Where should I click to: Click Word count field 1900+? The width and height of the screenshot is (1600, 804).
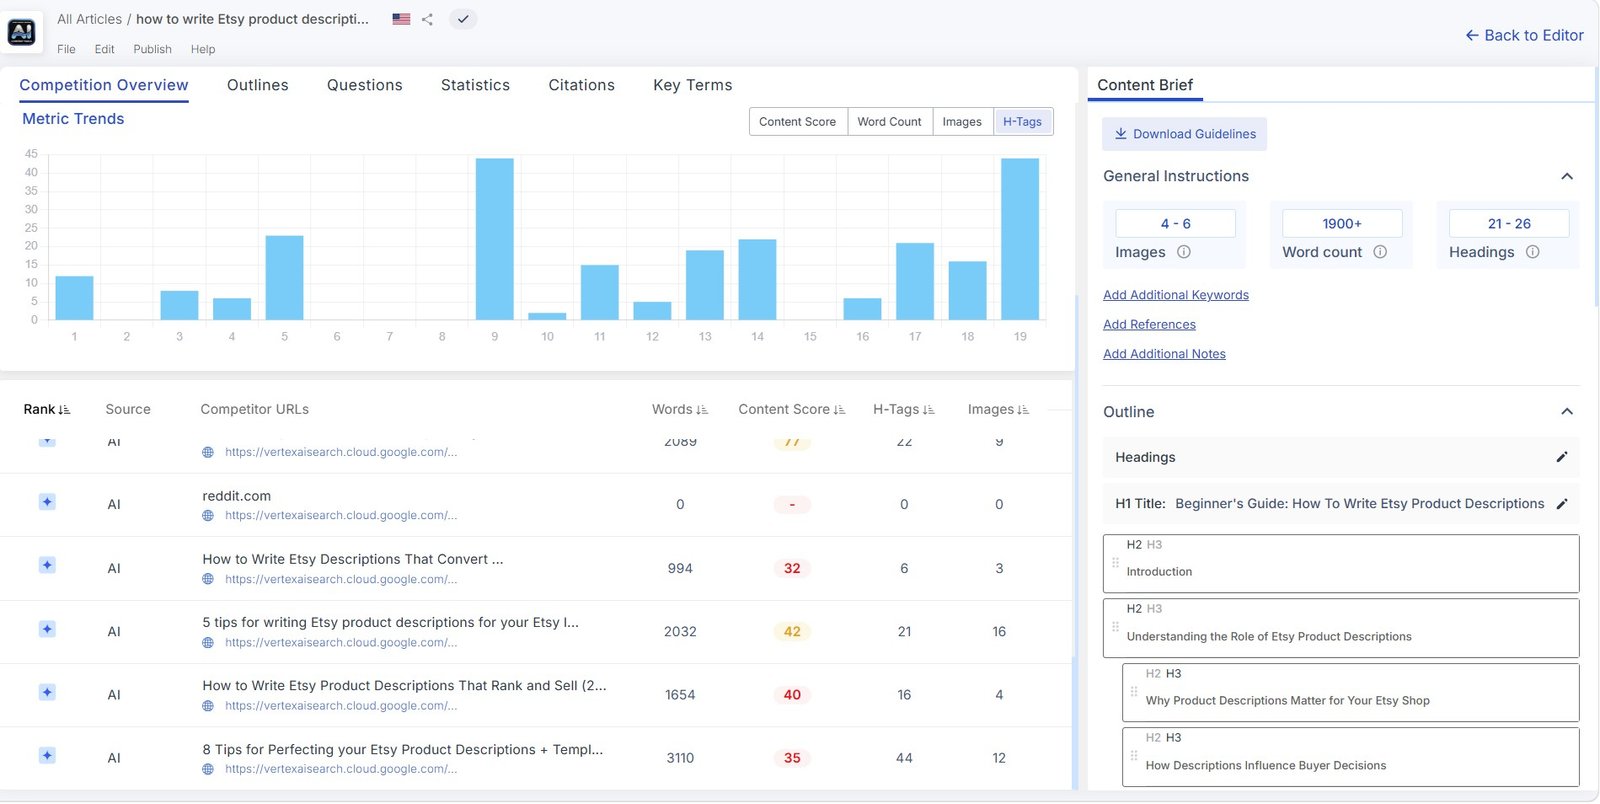(1342, 224)
